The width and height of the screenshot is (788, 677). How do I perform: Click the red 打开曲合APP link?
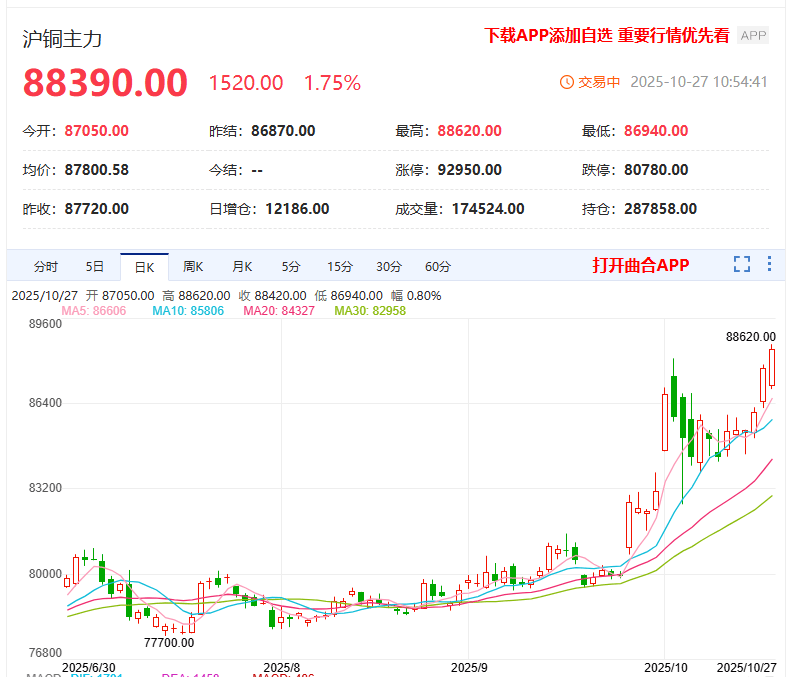(x=640, y=265)
